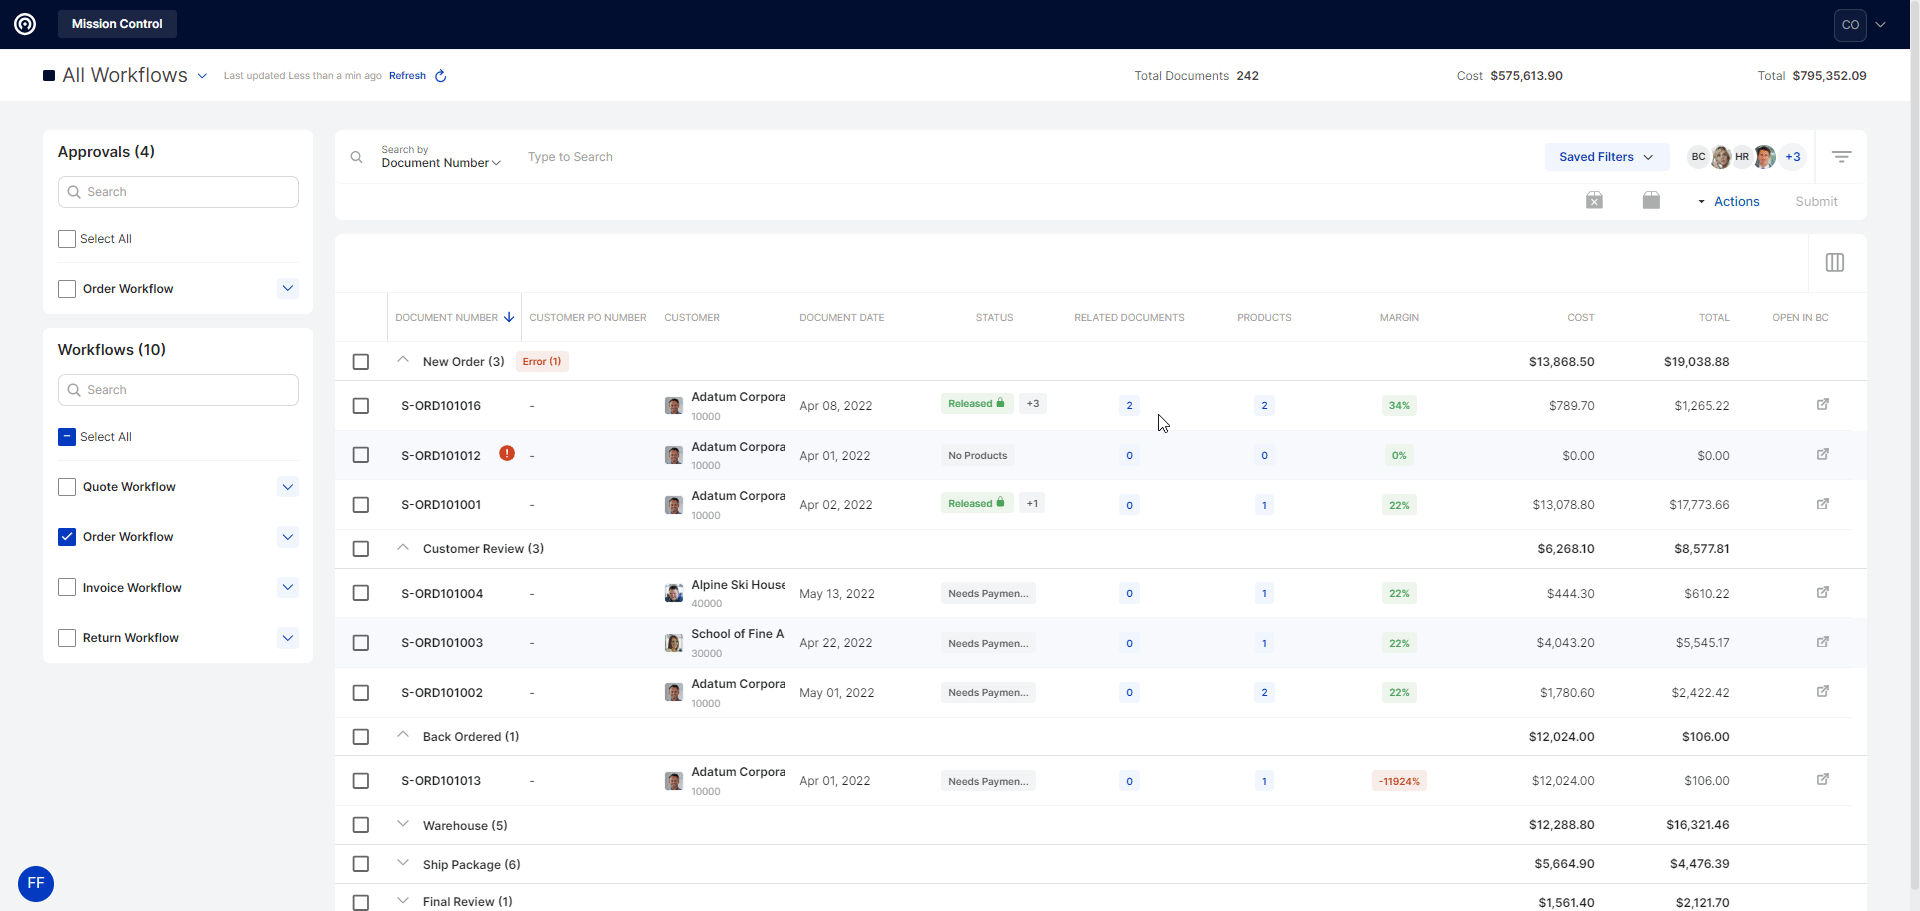Click the FF user avatar button
The height and width of the screenshot is (911, 1920).
[36, 883]
